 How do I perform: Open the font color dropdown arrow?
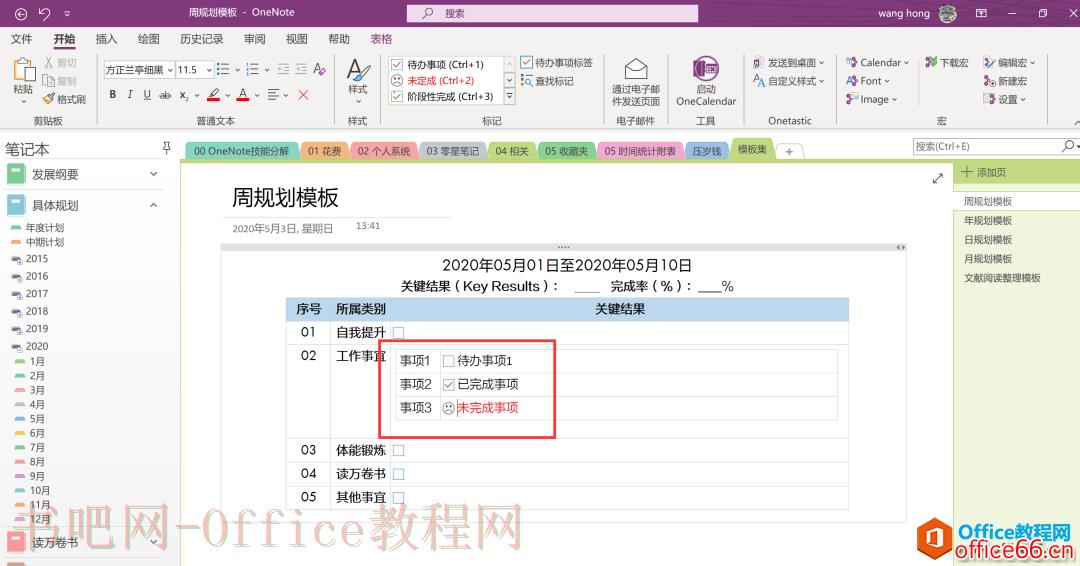(x=257, y=95)
